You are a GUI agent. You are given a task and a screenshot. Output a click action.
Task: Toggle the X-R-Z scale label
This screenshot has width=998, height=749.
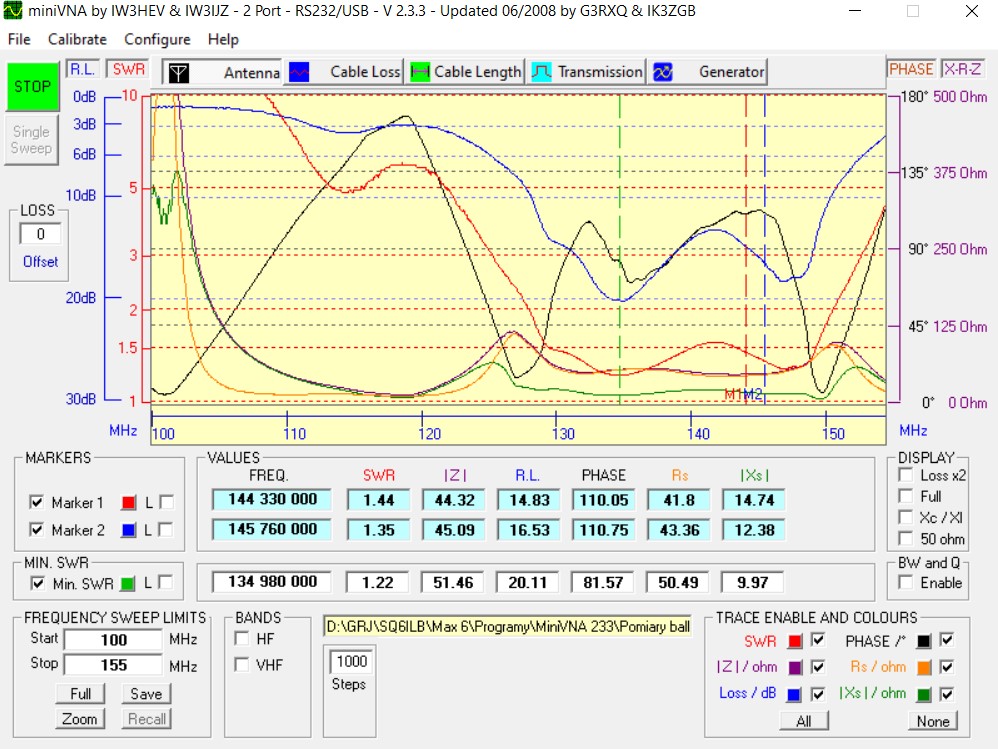coord(963,69)
